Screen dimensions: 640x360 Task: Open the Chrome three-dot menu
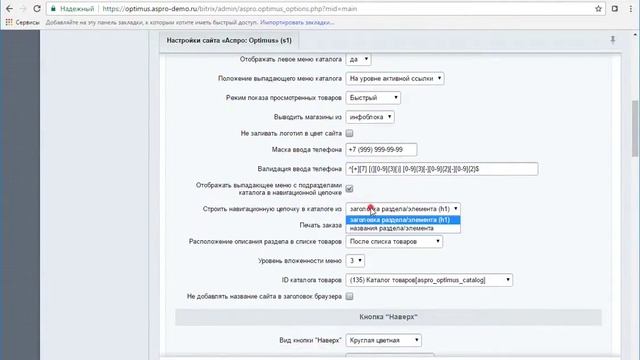click(x=631, y=9)
